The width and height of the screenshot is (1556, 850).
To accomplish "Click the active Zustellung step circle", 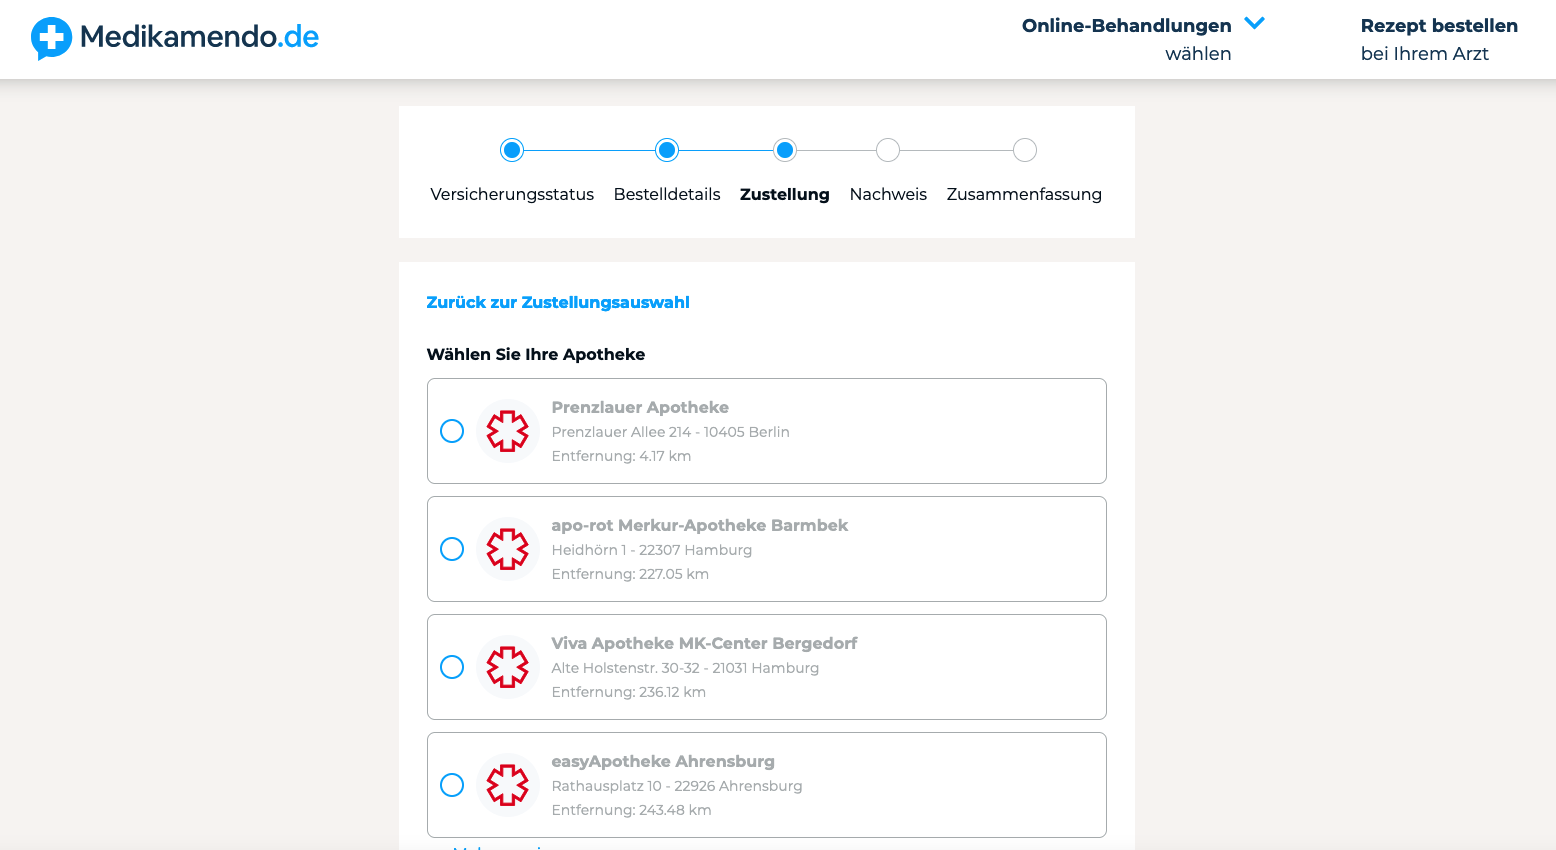I will (x=785, y=150).
